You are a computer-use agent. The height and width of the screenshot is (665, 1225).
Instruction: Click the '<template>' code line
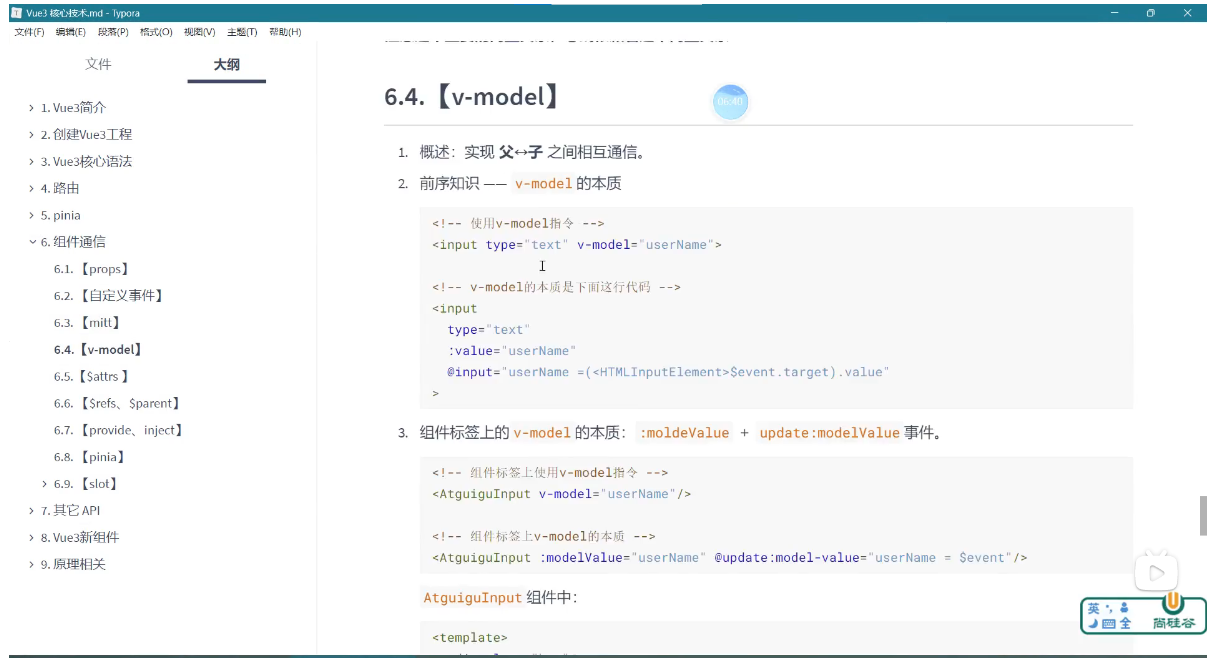pos(469,638)
